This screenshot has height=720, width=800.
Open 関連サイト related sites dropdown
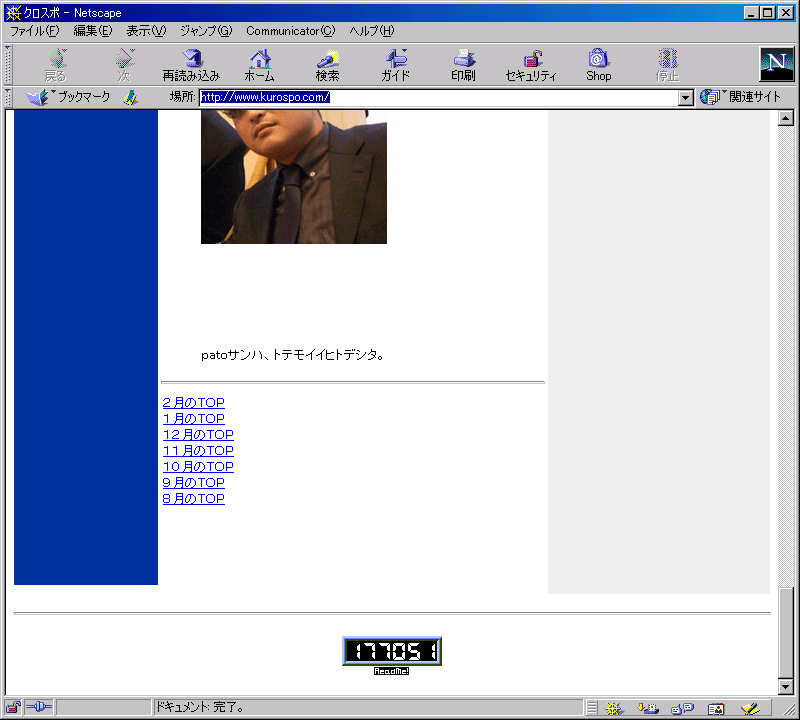tap(740, 97)
